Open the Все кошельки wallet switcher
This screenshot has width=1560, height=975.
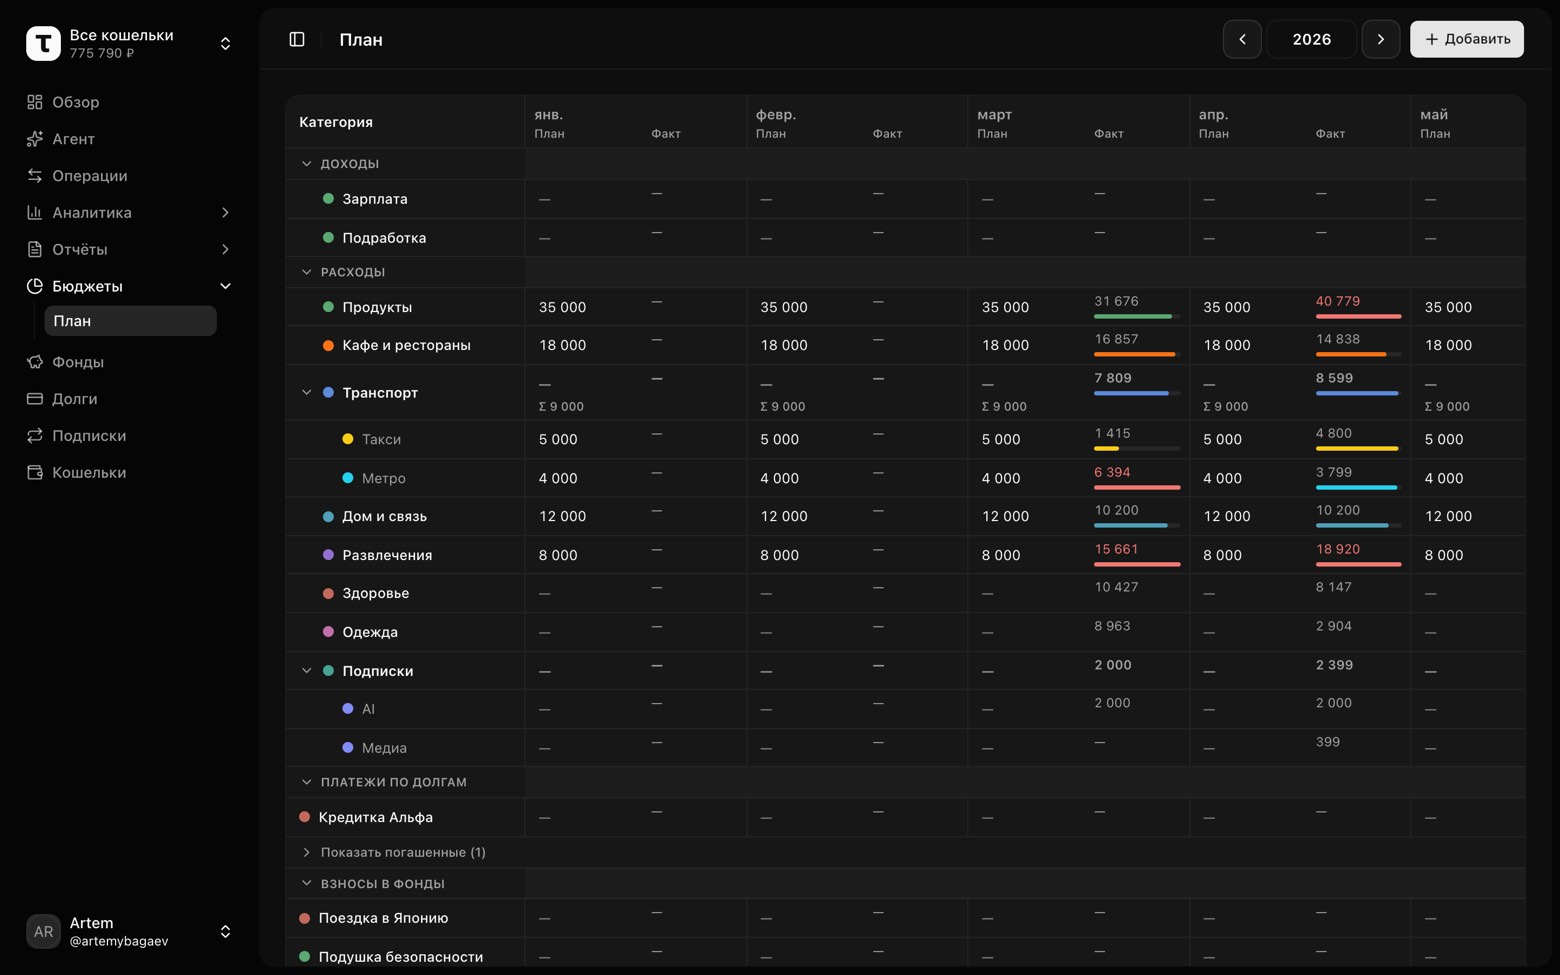[x=129, y=43]
